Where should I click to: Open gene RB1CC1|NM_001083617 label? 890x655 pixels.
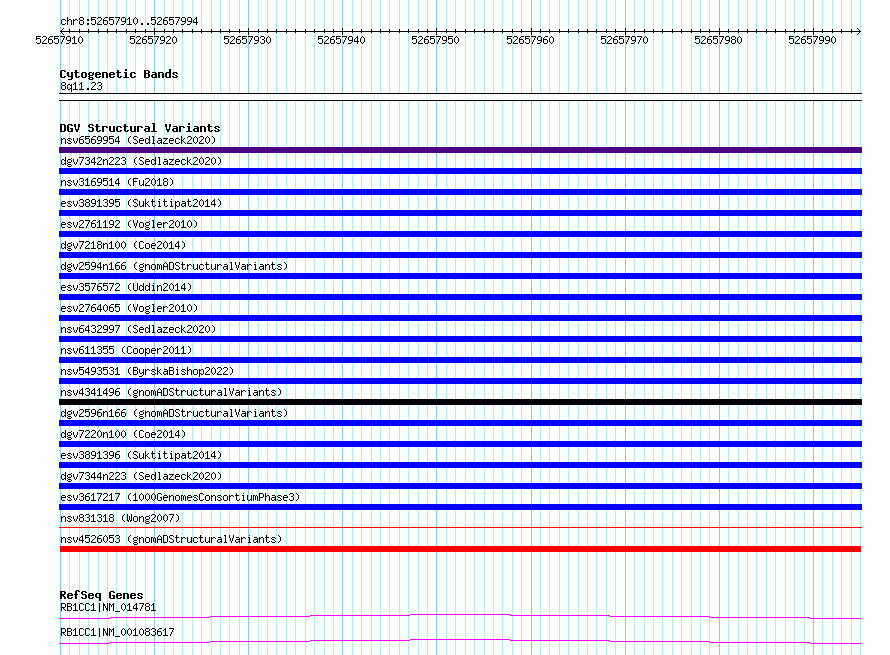[117, 632]
